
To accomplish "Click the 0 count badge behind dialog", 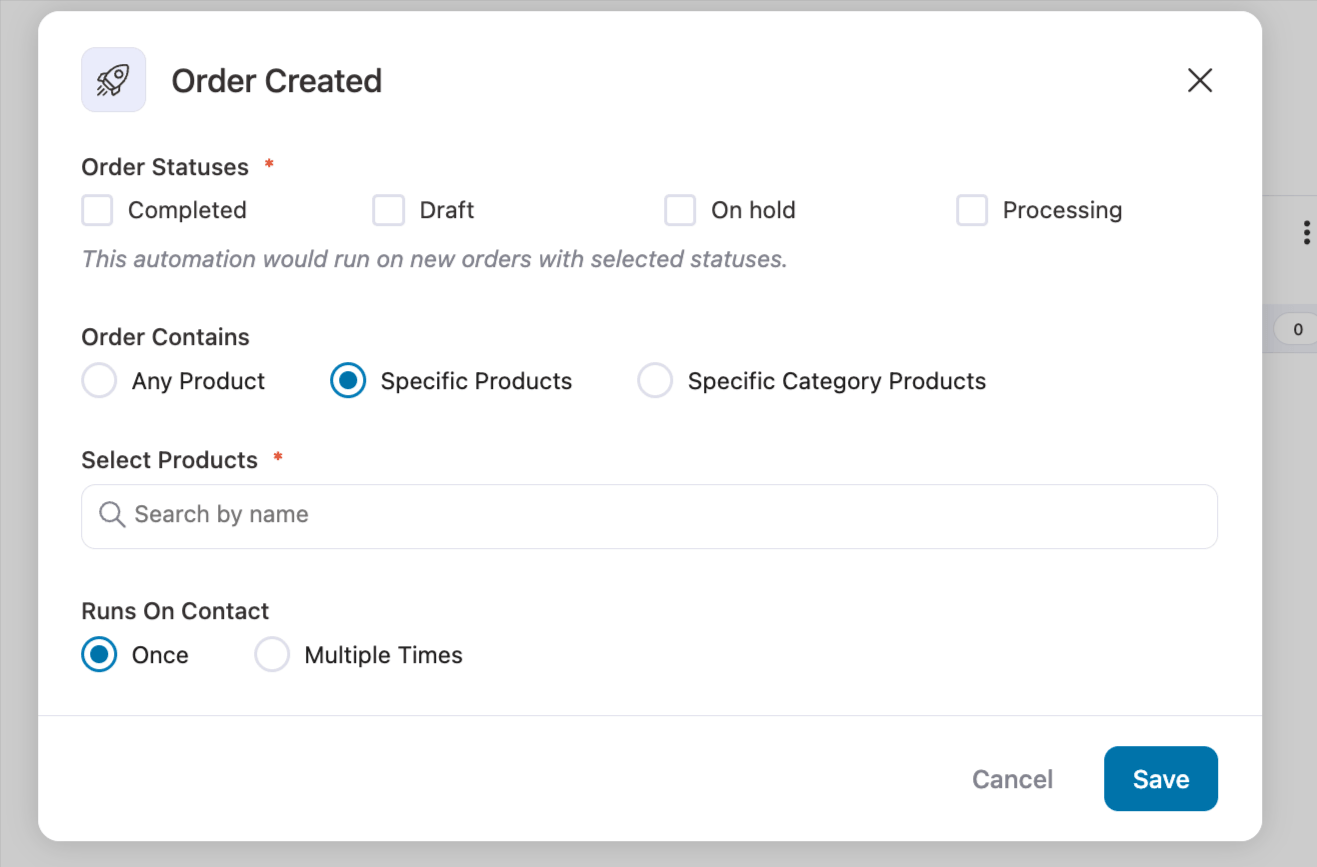I will 1297,329.
